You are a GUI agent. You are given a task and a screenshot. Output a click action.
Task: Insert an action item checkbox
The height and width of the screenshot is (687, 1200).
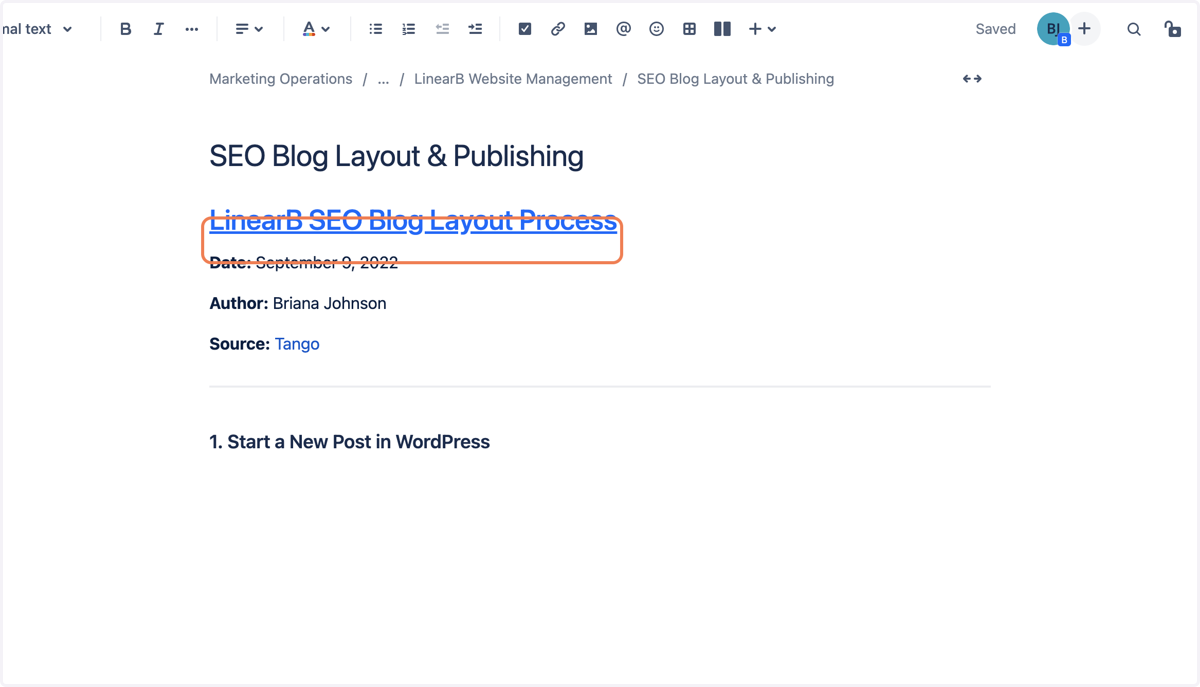coord(525,29)
